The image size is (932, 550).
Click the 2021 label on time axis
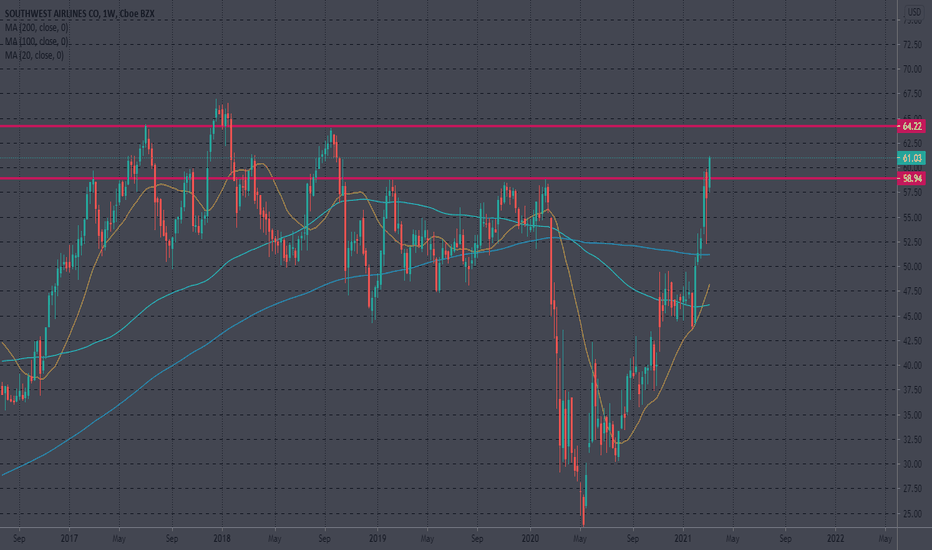coord(683,539)
